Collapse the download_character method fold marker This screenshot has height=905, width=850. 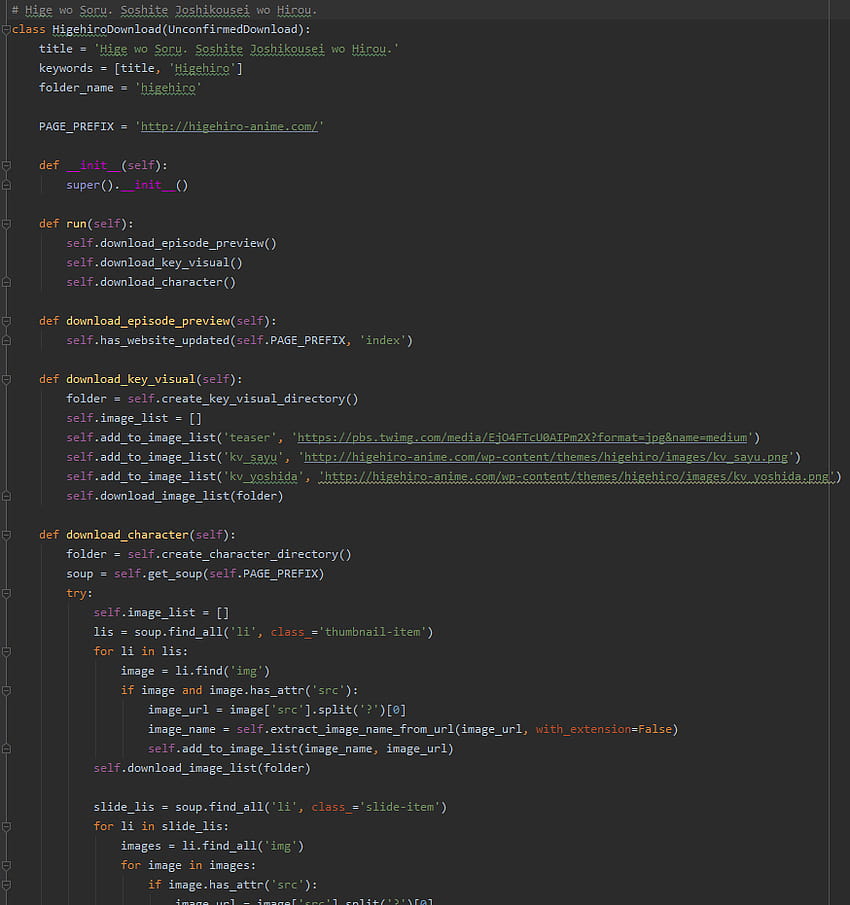(x=6, y=535)
